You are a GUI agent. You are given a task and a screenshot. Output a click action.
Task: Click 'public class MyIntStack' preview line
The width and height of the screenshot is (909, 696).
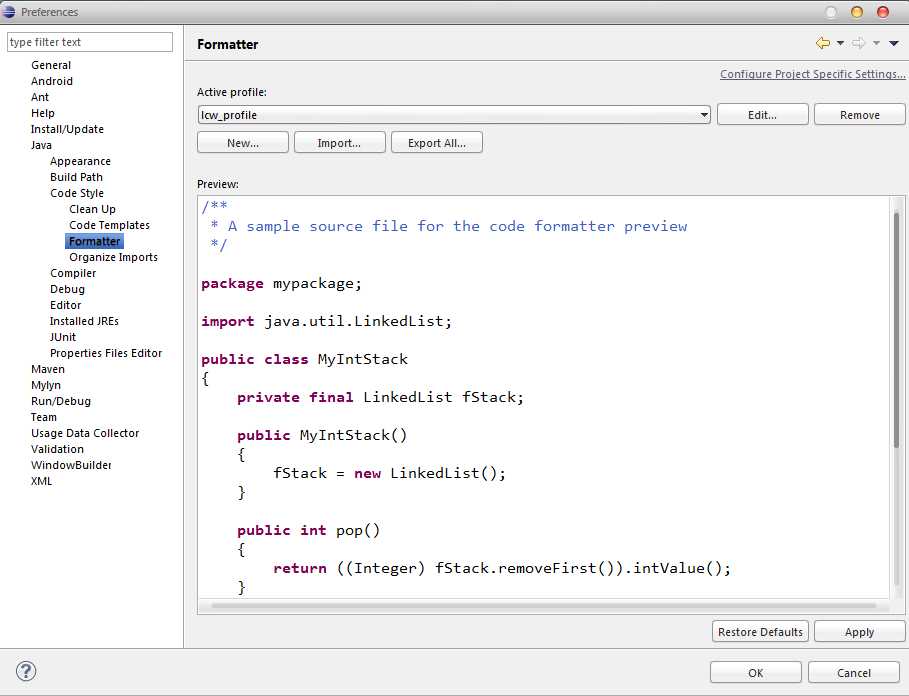coord(304,359)
